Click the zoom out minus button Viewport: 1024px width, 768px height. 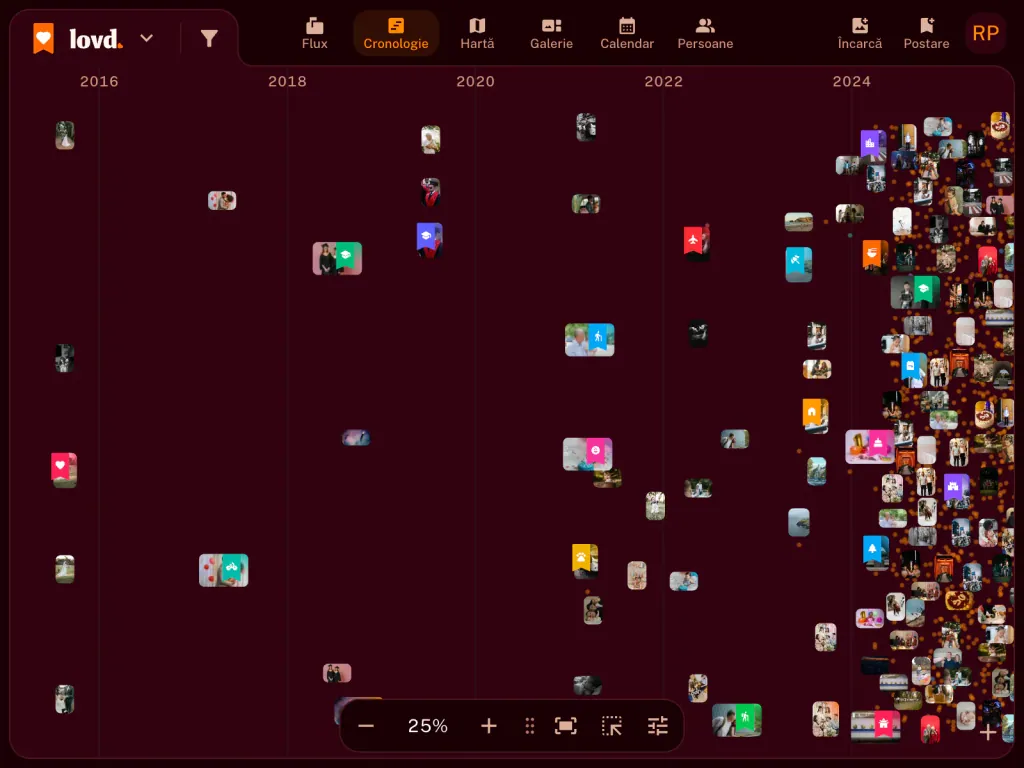coord(366,726)
